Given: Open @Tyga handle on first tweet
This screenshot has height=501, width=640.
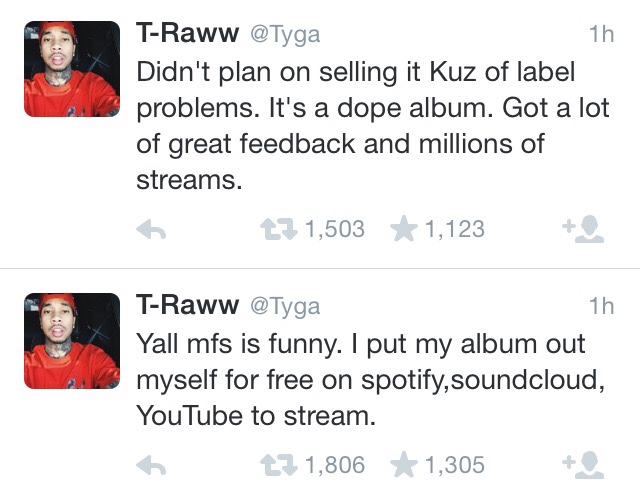Looking at the screenshot, I should tap(285, 34).
